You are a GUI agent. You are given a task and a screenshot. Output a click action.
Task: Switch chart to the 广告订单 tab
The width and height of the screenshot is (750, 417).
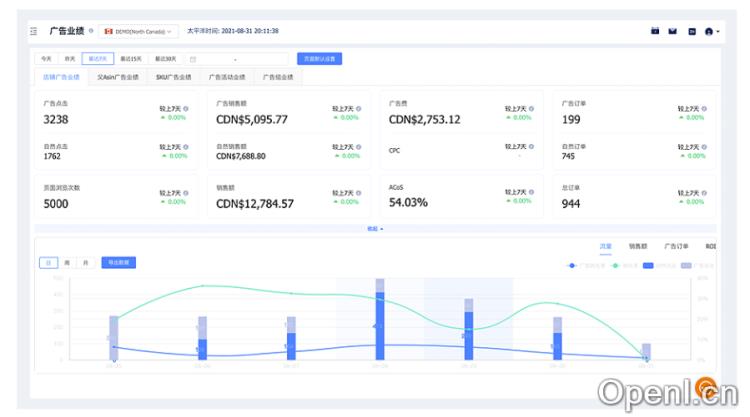(676, 246)
